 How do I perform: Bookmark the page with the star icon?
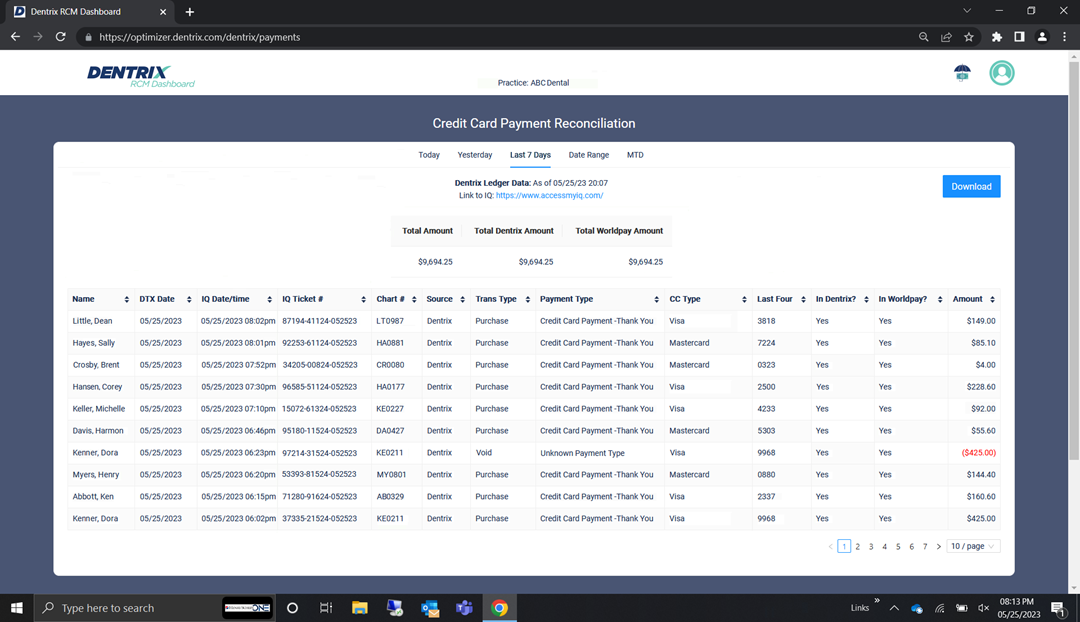(968, 36)
